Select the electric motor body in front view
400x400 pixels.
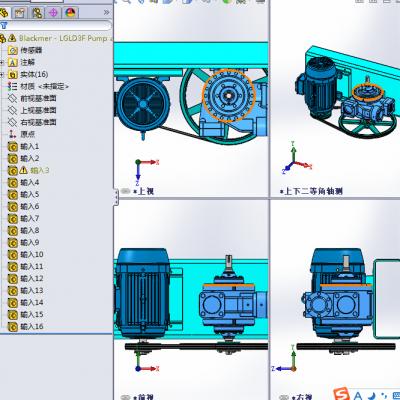pos(142,293)
